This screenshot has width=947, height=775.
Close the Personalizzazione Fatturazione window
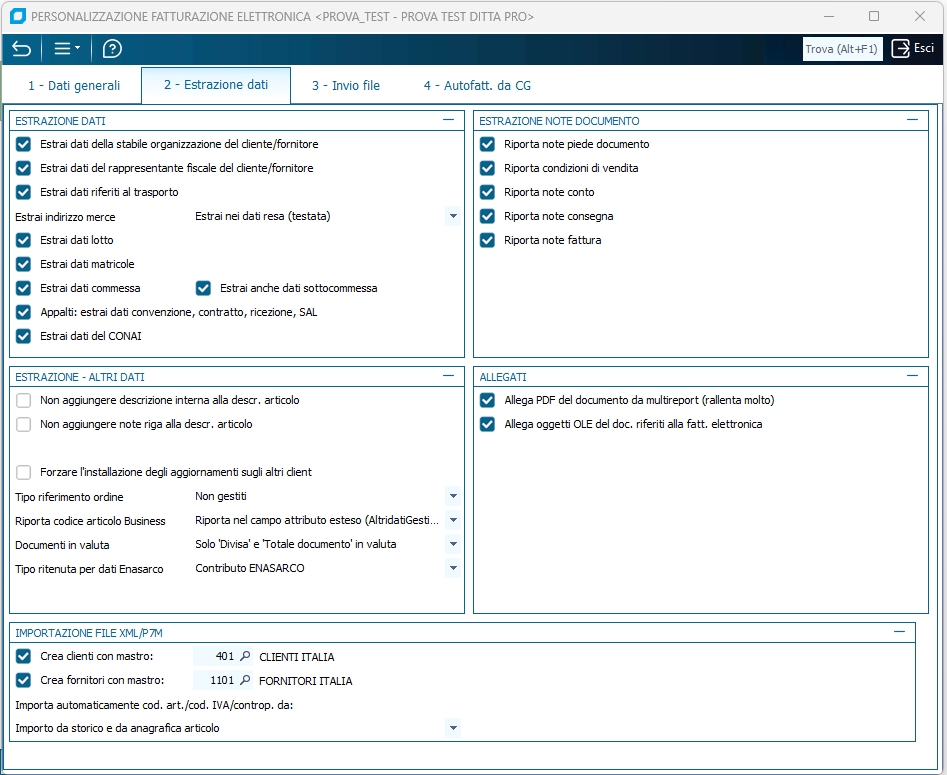(920, 16)
